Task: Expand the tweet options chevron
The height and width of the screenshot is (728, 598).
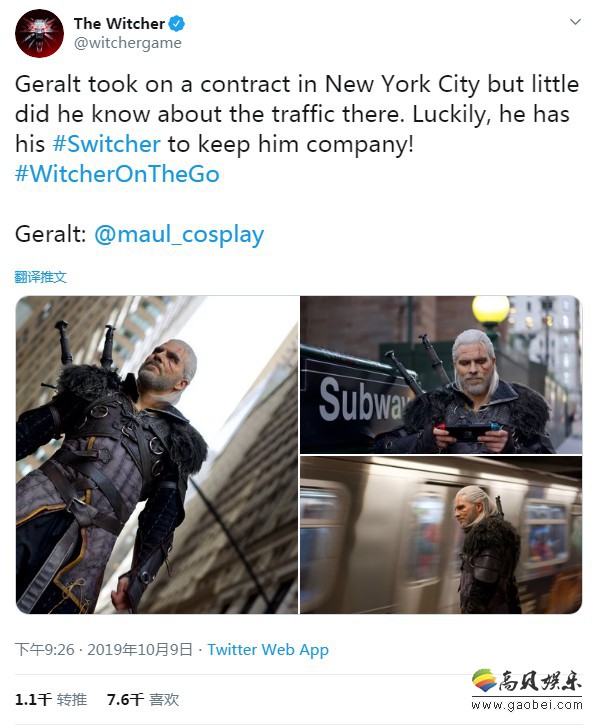Action: [x=575, y=22]
